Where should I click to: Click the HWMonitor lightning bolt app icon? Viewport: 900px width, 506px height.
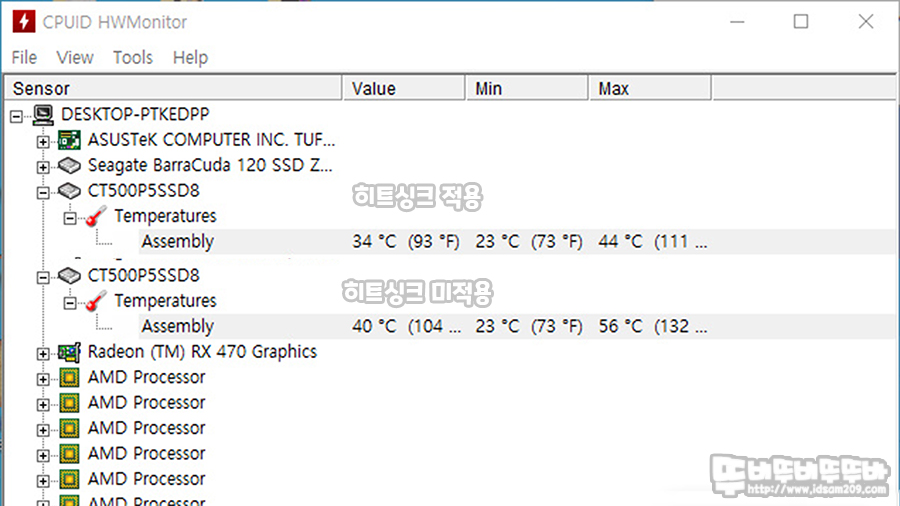[x=24, y=22]
